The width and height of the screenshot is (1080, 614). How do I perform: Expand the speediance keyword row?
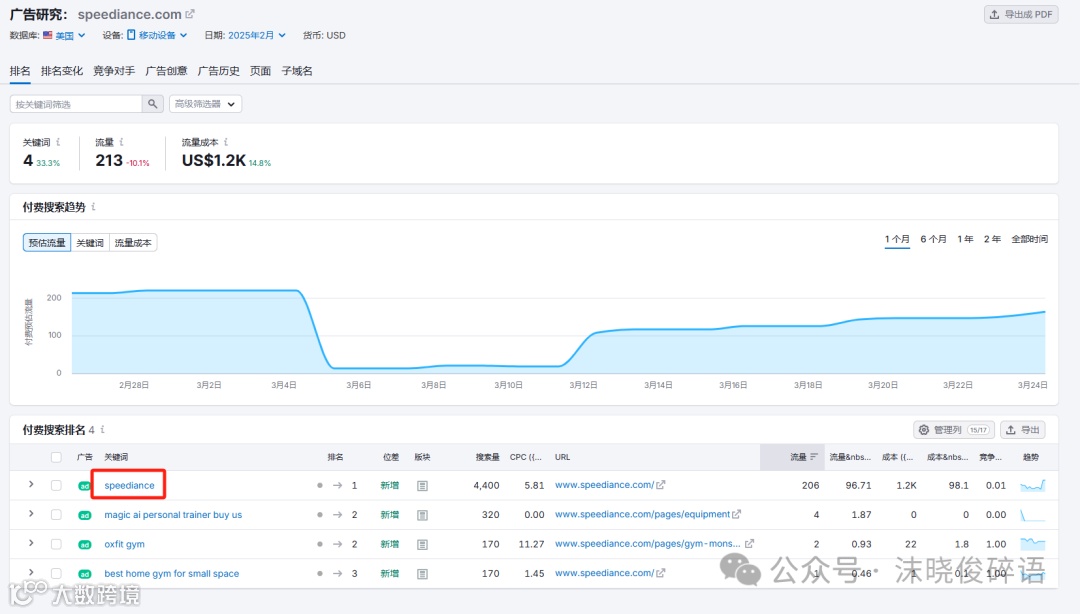coord(31,485)
